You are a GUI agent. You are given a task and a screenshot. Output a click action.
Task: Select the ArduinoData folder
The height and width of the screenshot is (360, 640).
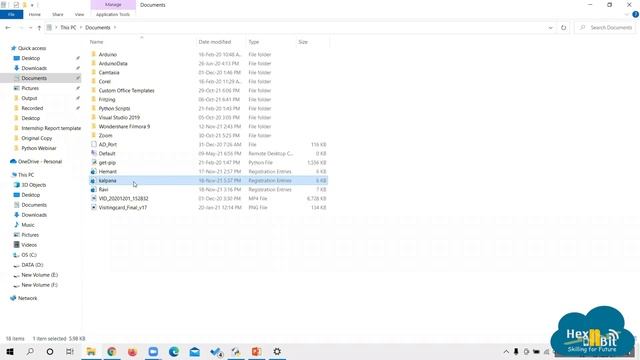pos(113,63)
